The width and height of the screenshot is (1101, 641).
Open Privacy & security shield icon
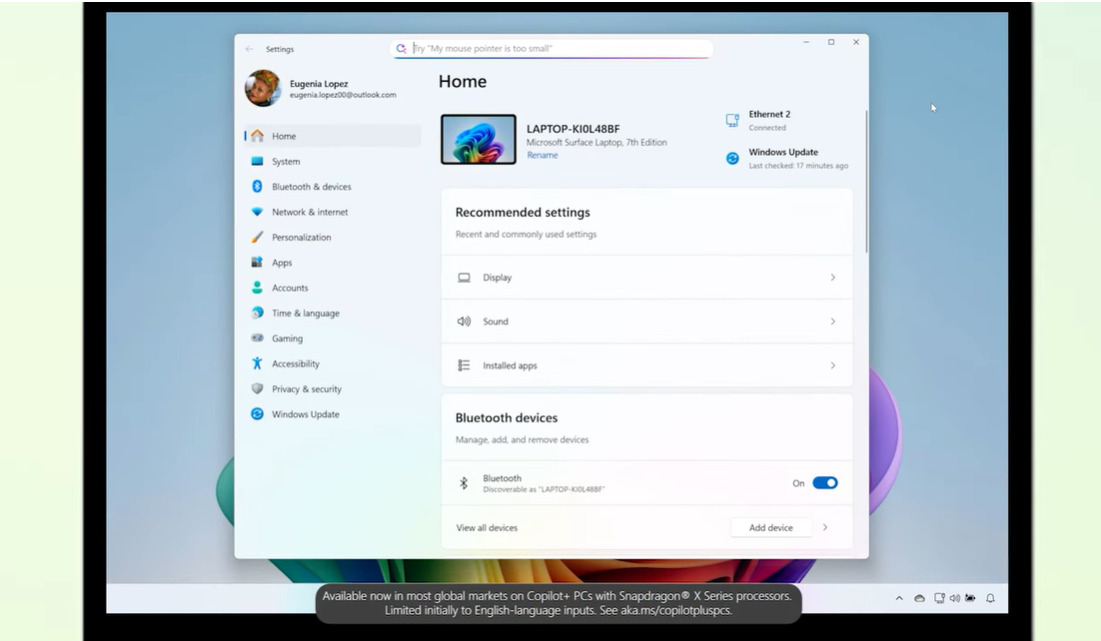tap(257, 389)
